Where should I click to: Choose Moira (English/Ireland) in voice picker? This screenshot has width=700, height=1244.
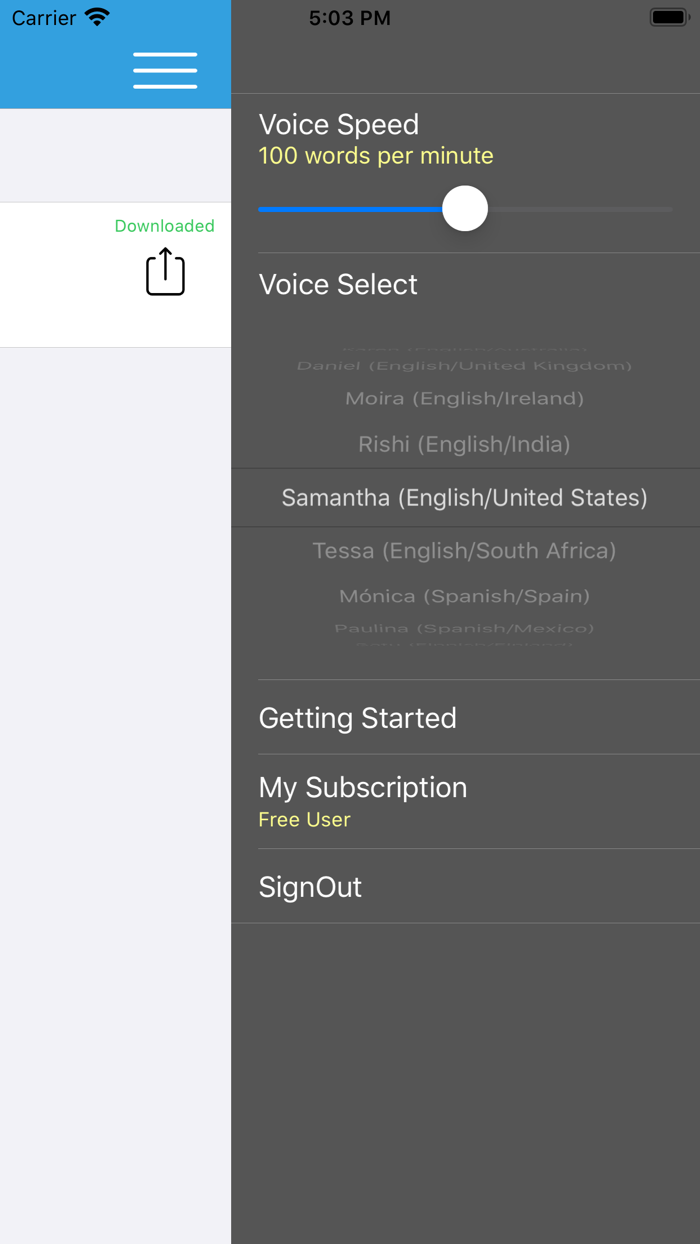coord(464,398)
